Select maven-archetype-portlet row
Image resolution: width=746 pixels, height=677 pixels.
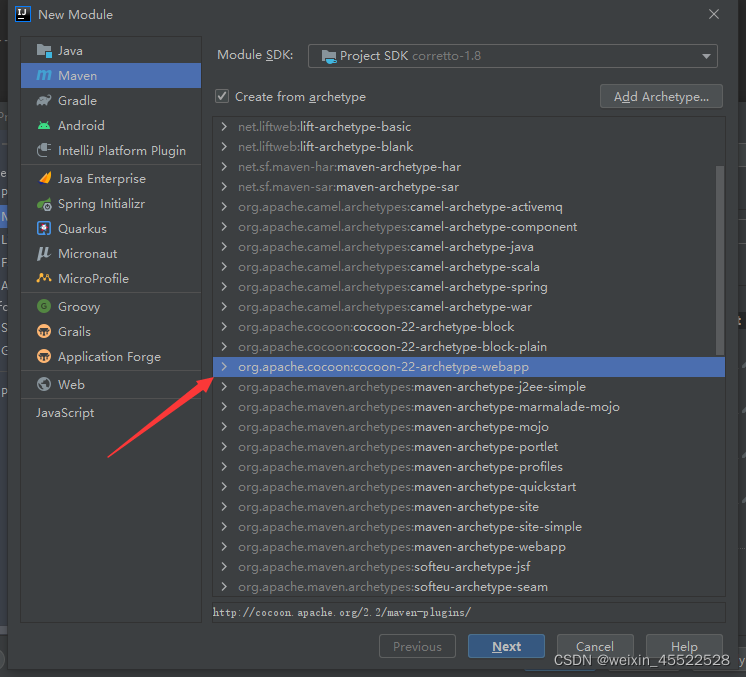coord(469,447)
